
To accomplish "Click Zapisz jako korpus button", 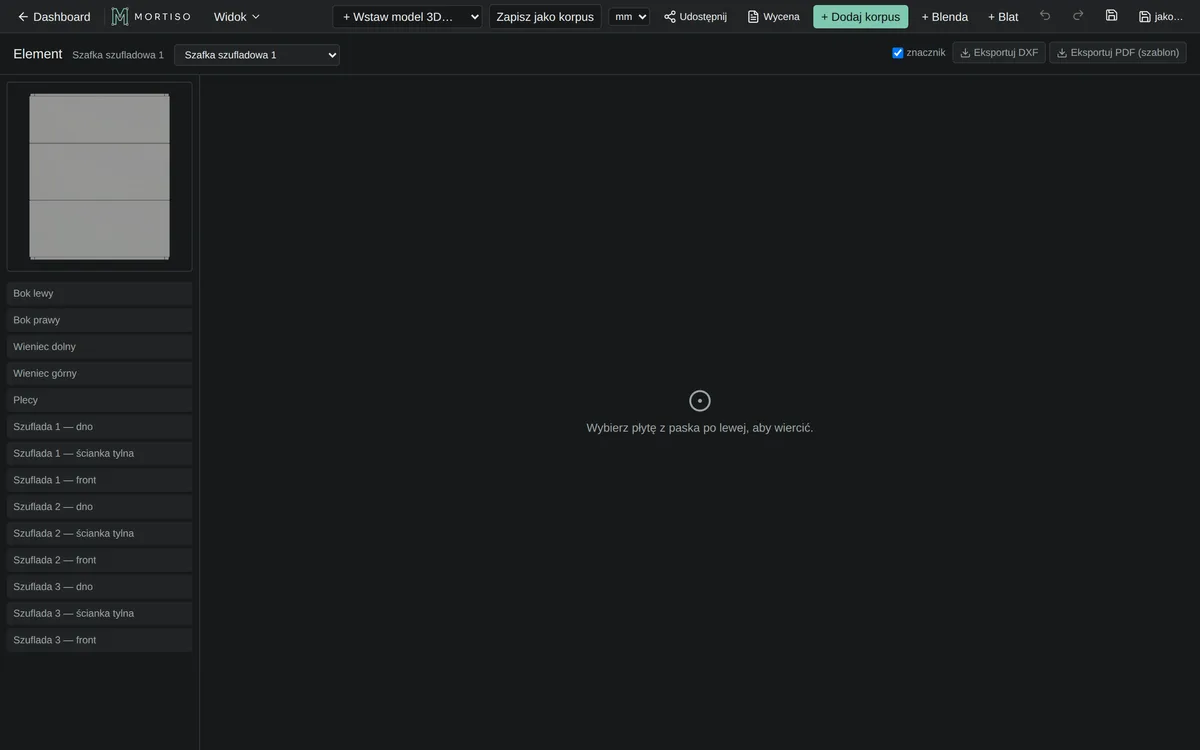I will tap(545, 17).
